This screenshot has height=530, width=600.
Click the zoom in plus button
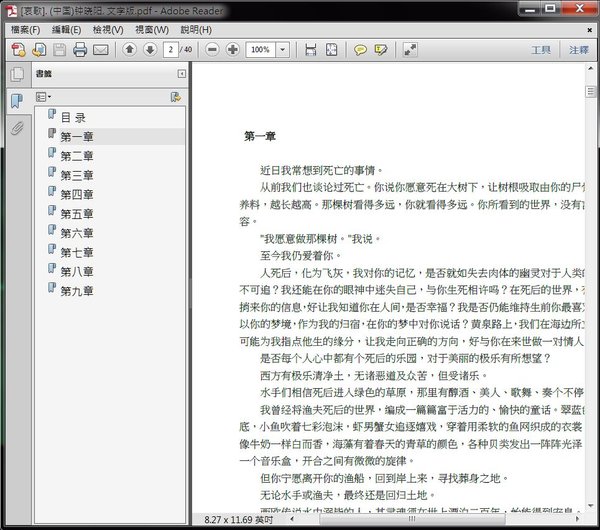pos(232,49)
